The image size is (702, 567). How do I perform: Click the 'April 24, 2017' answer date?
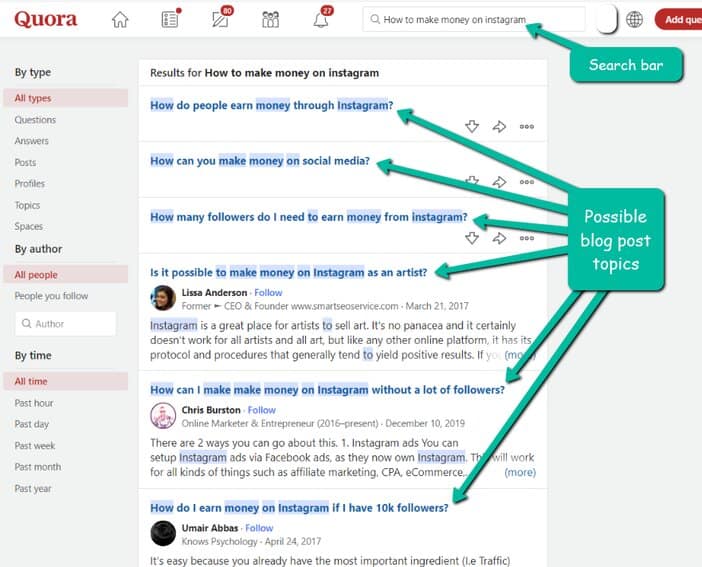click(293, 541)
